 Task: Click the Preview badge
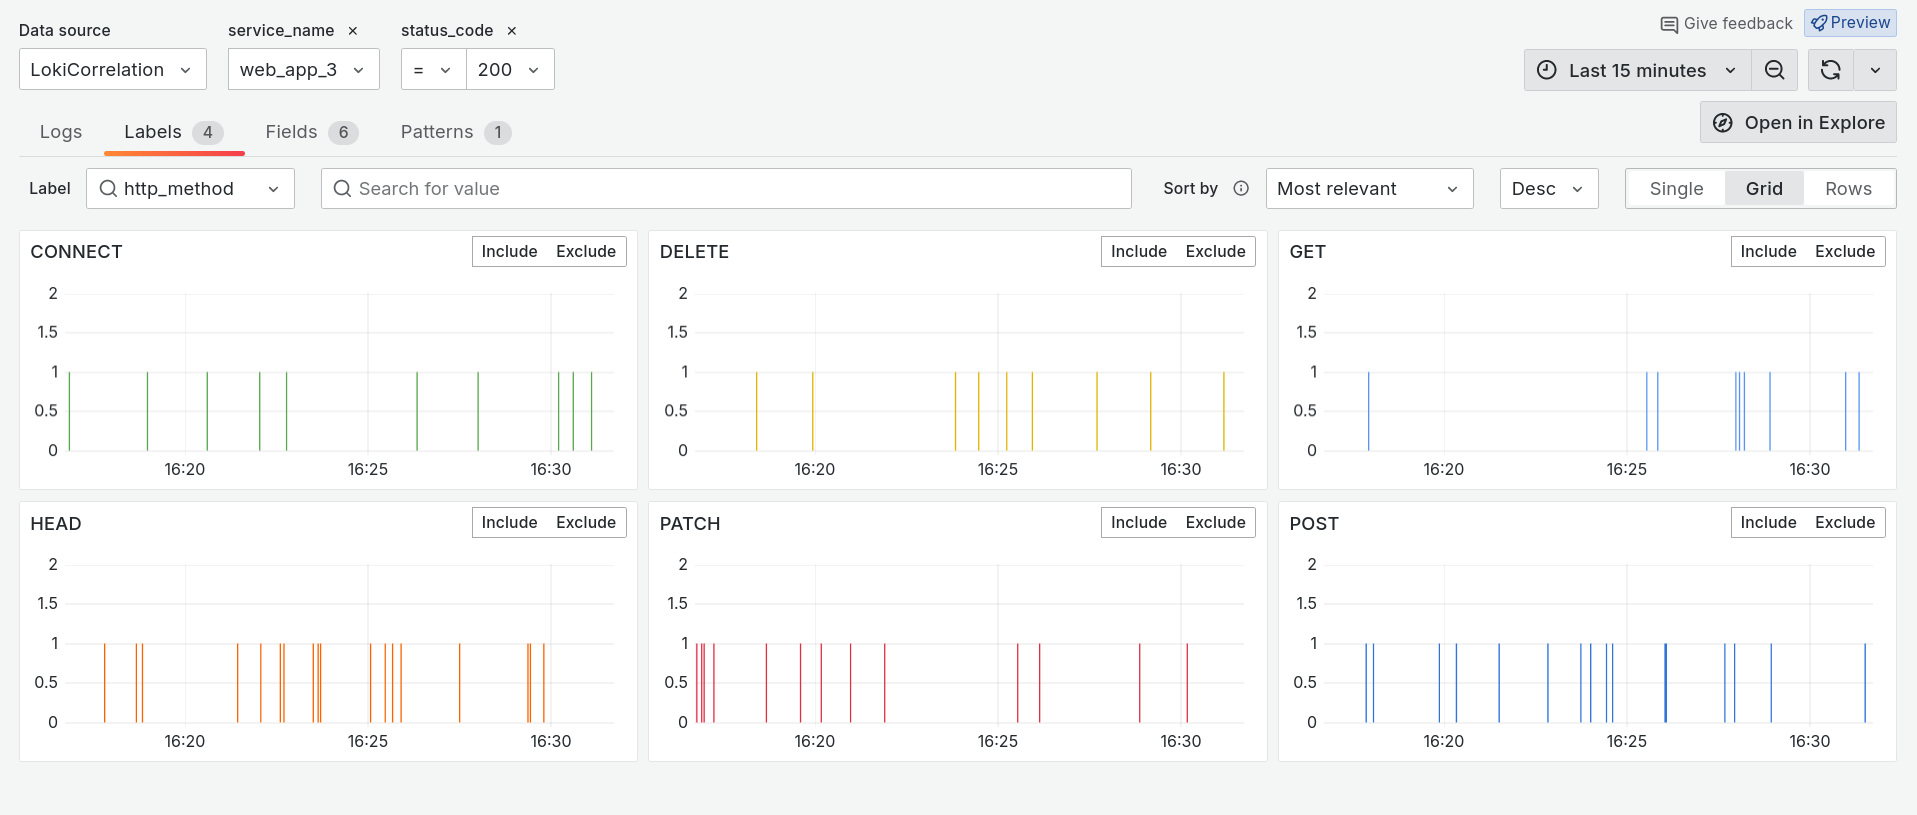click(1851, 22)
